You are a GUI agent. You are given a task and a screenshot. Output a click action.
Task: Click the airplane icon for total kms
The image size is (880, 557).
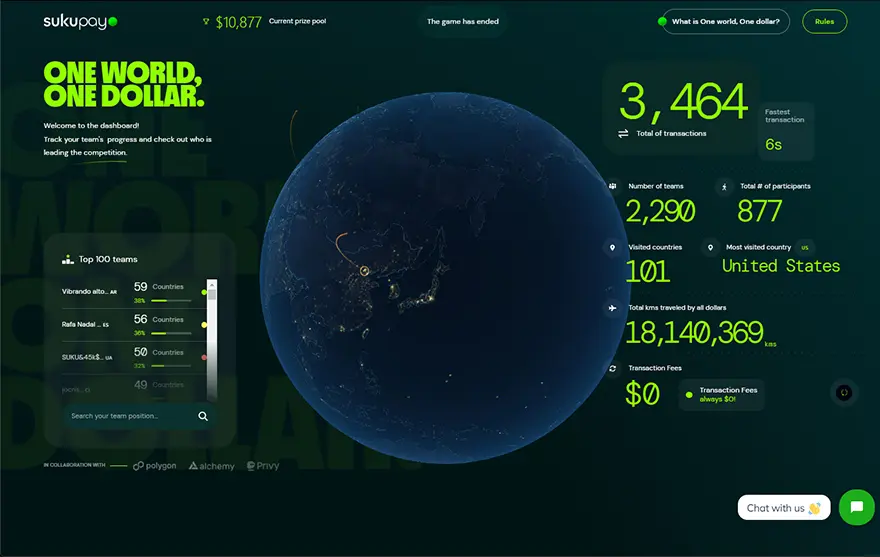tap(612, 308)
